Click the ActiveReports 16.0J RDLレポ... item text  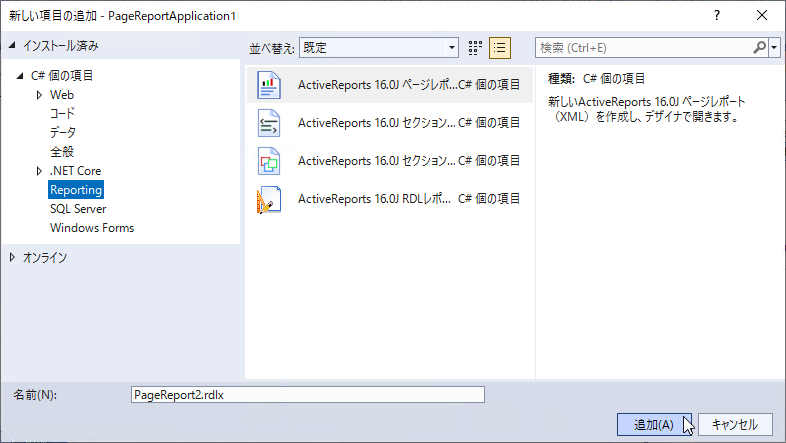point(374,199)
